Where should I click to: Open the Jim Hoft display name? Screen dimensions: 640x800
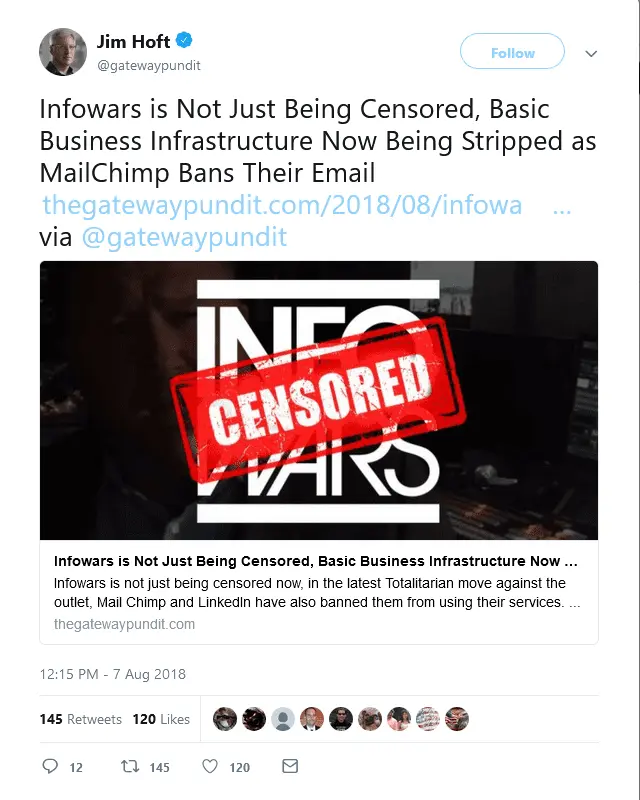tap(133, 41)
